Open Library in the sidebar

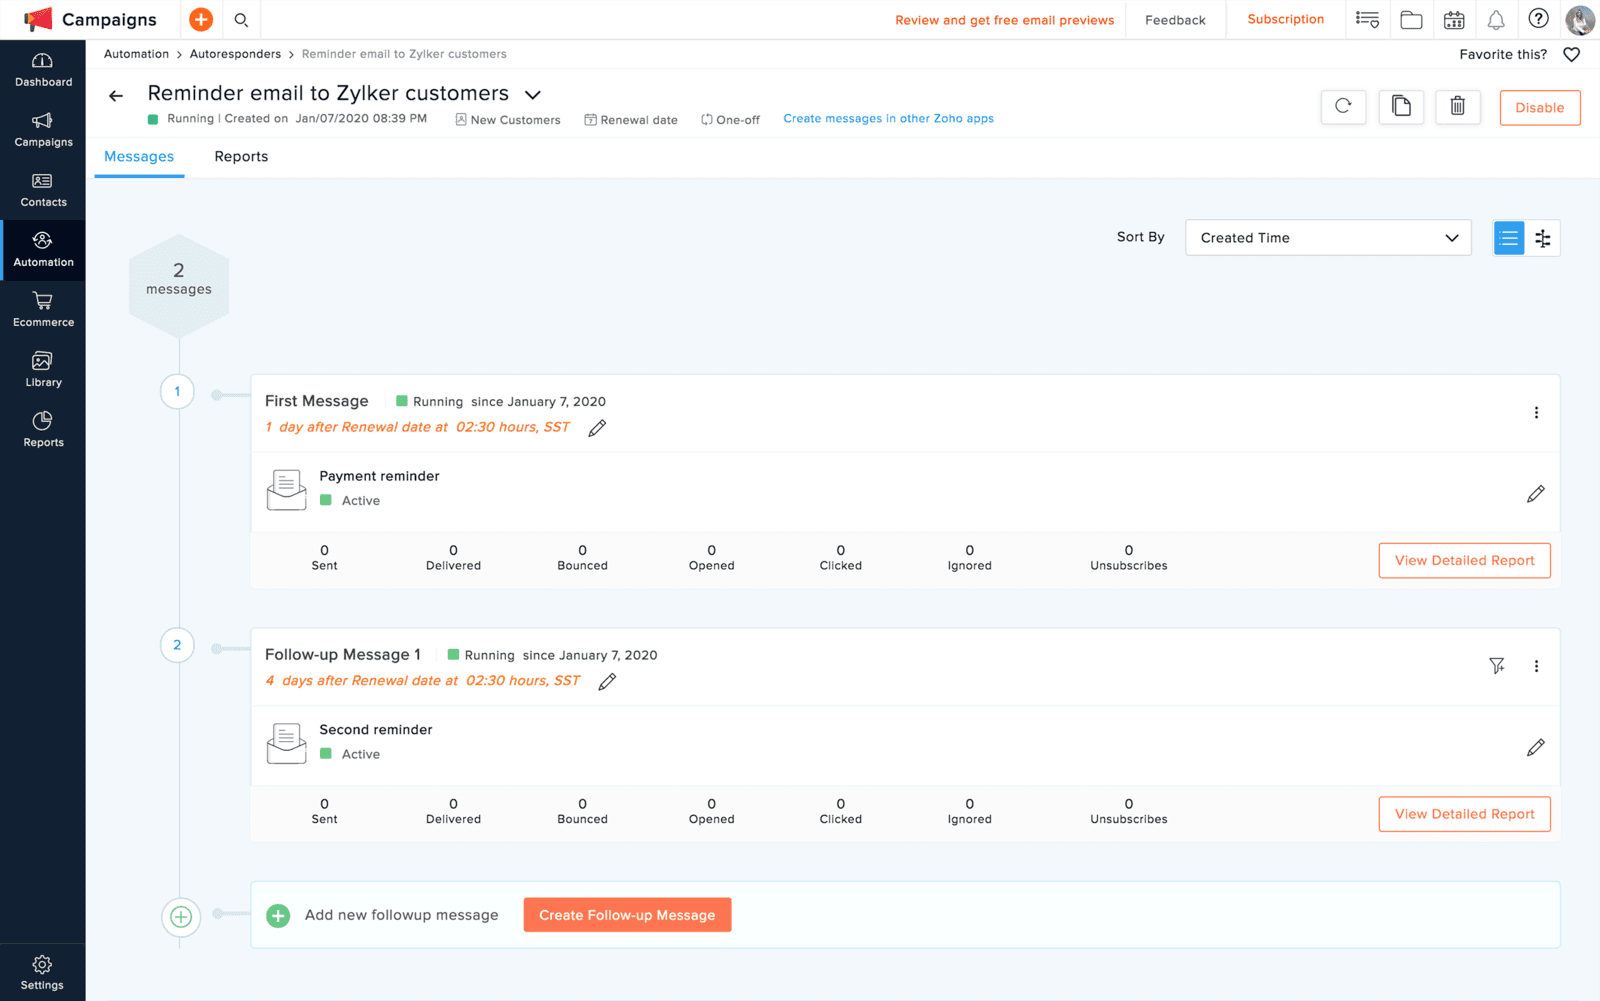43,370
